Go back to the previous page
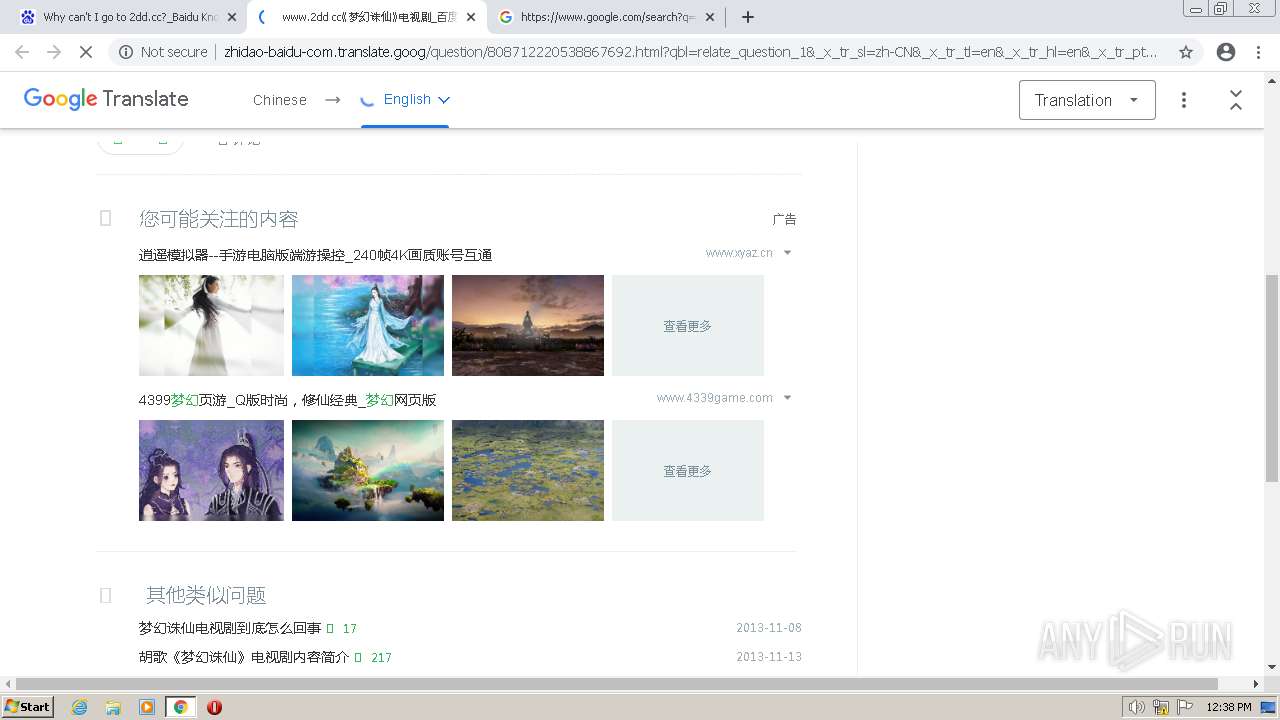 (22, 52)
